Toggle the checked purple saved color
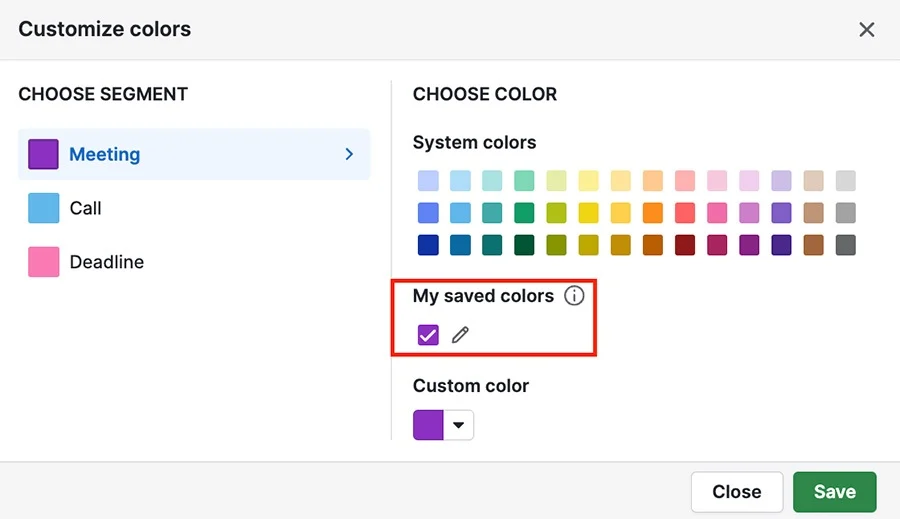The width and height of the screenshot is (900, 519). (428, 335)
